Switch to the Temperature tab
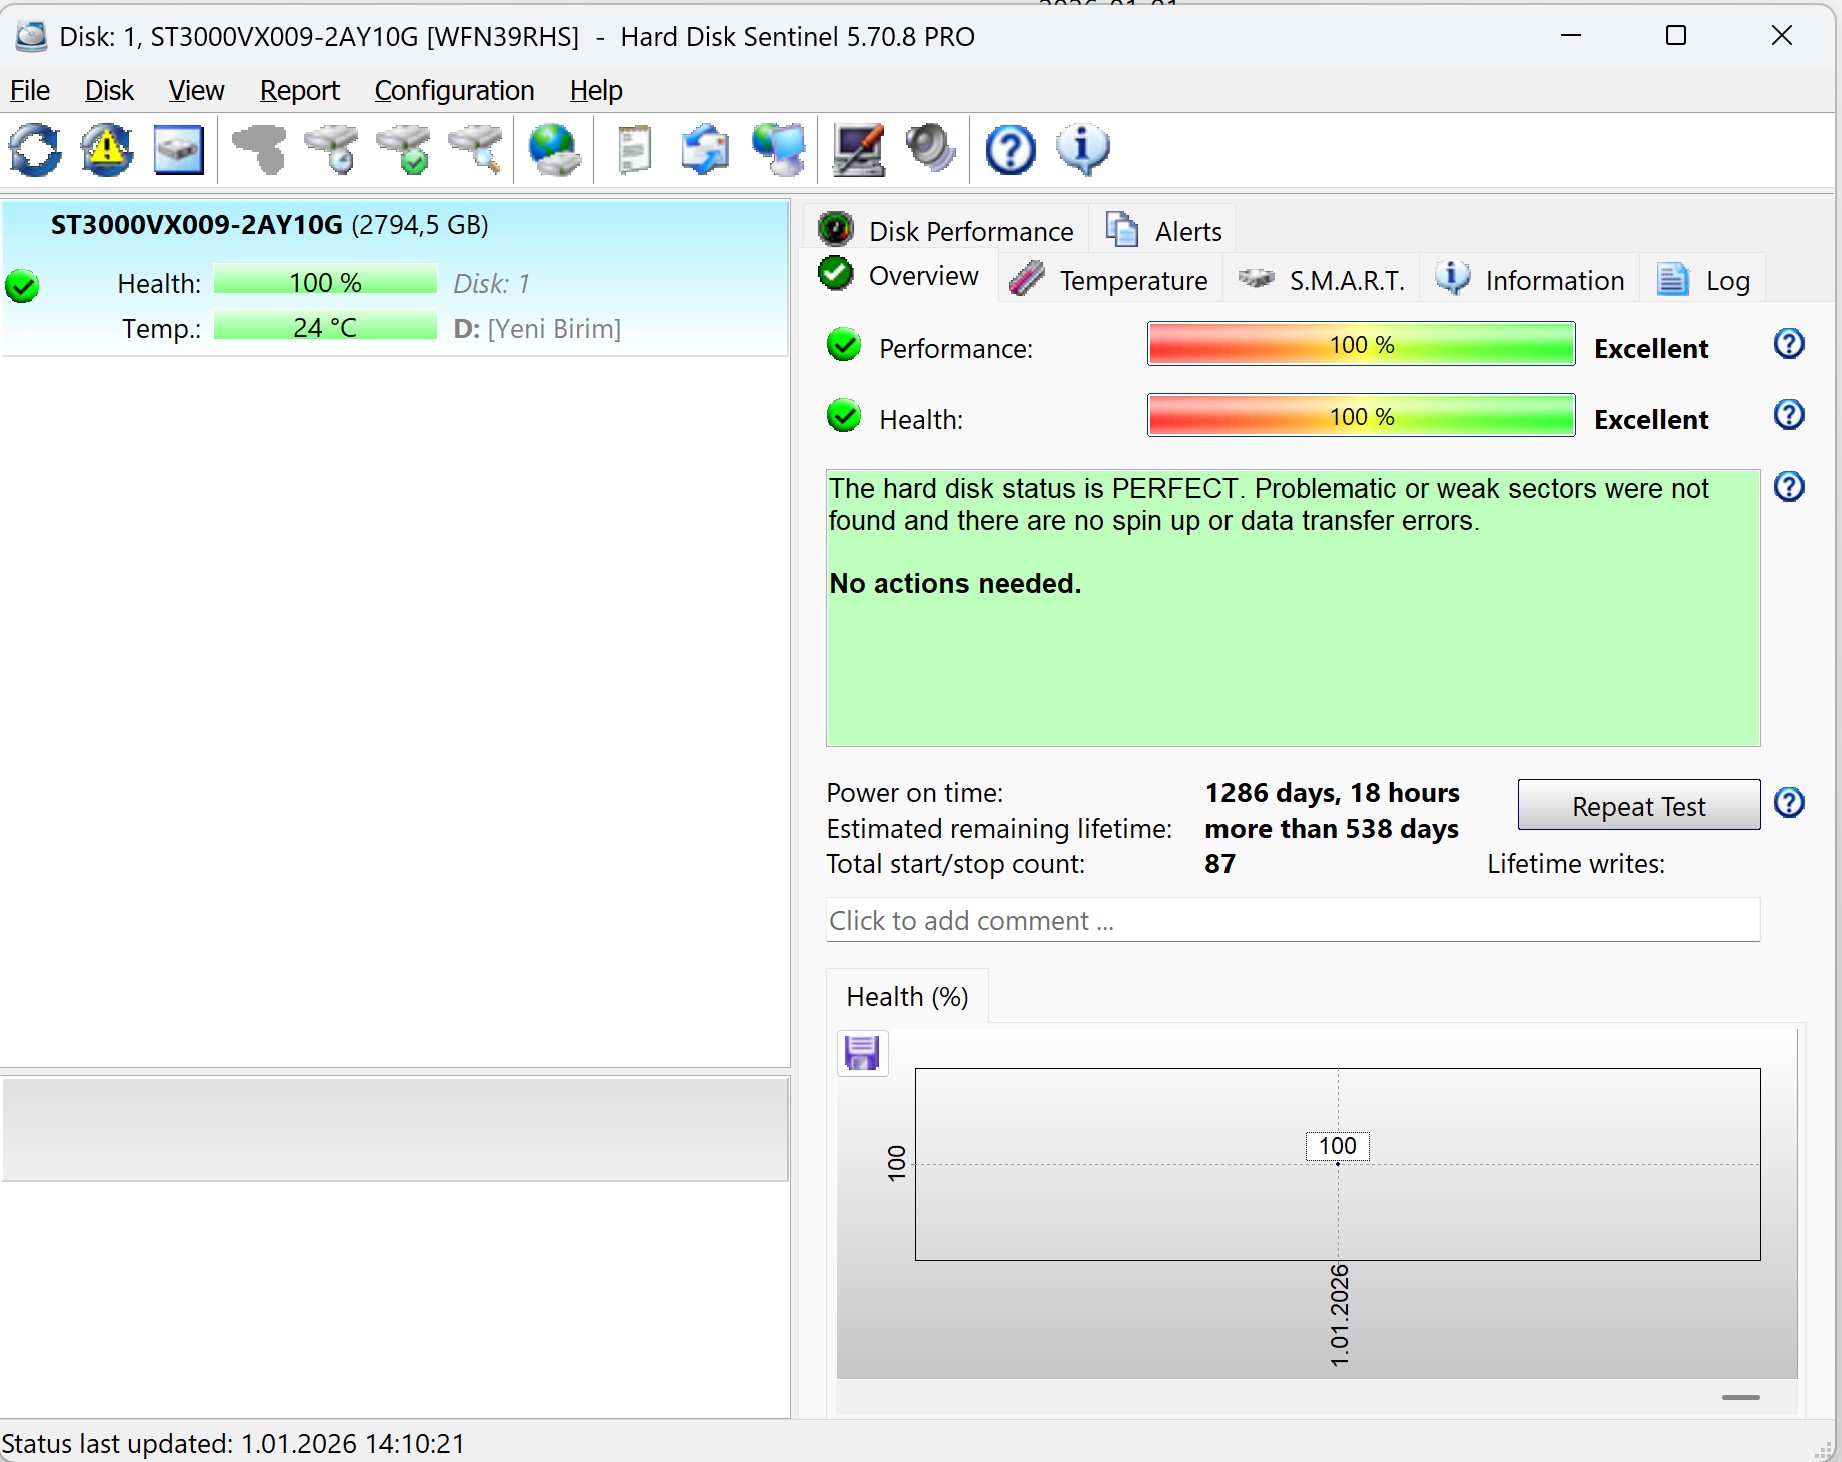 [1110, 281]
